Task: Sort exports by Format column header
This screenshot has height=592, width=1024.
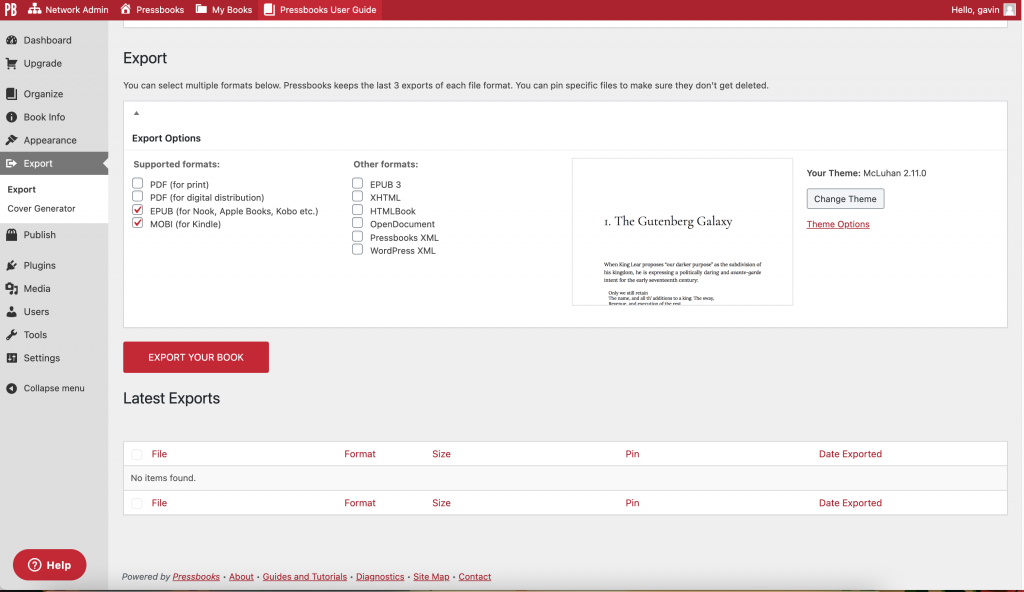Action: click(x=360, y=454)
